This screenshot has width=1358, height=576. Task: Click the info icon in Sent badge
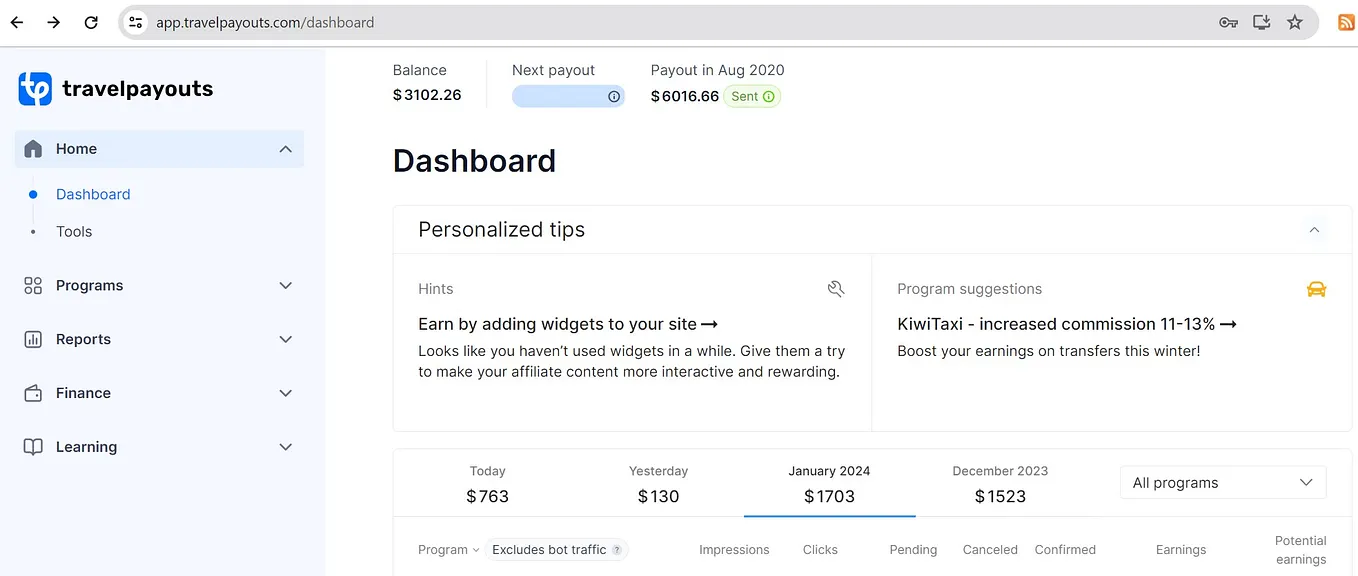coord(769,97)
